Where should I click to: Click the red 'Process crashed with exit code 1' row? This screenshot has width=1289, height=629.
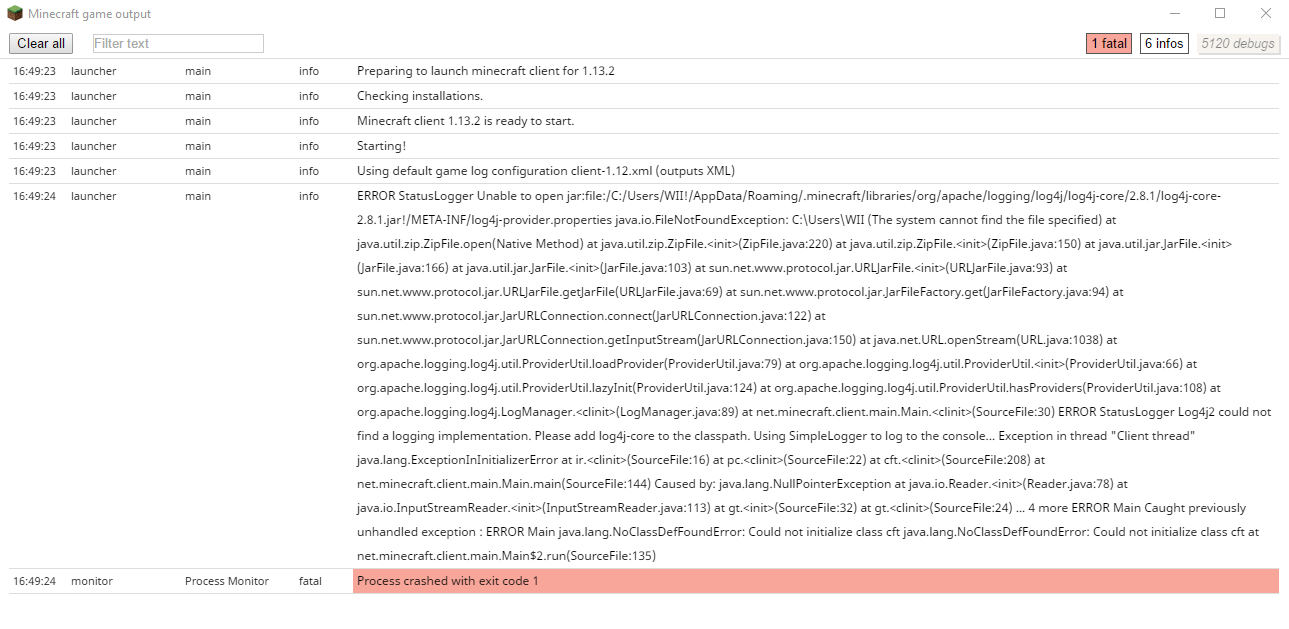click(815, 581)
